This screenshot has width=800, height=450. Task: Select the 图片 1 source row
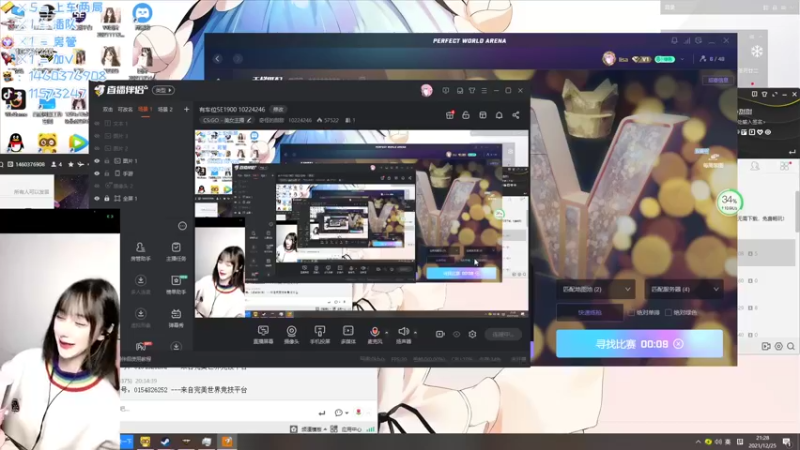point(141,161)
